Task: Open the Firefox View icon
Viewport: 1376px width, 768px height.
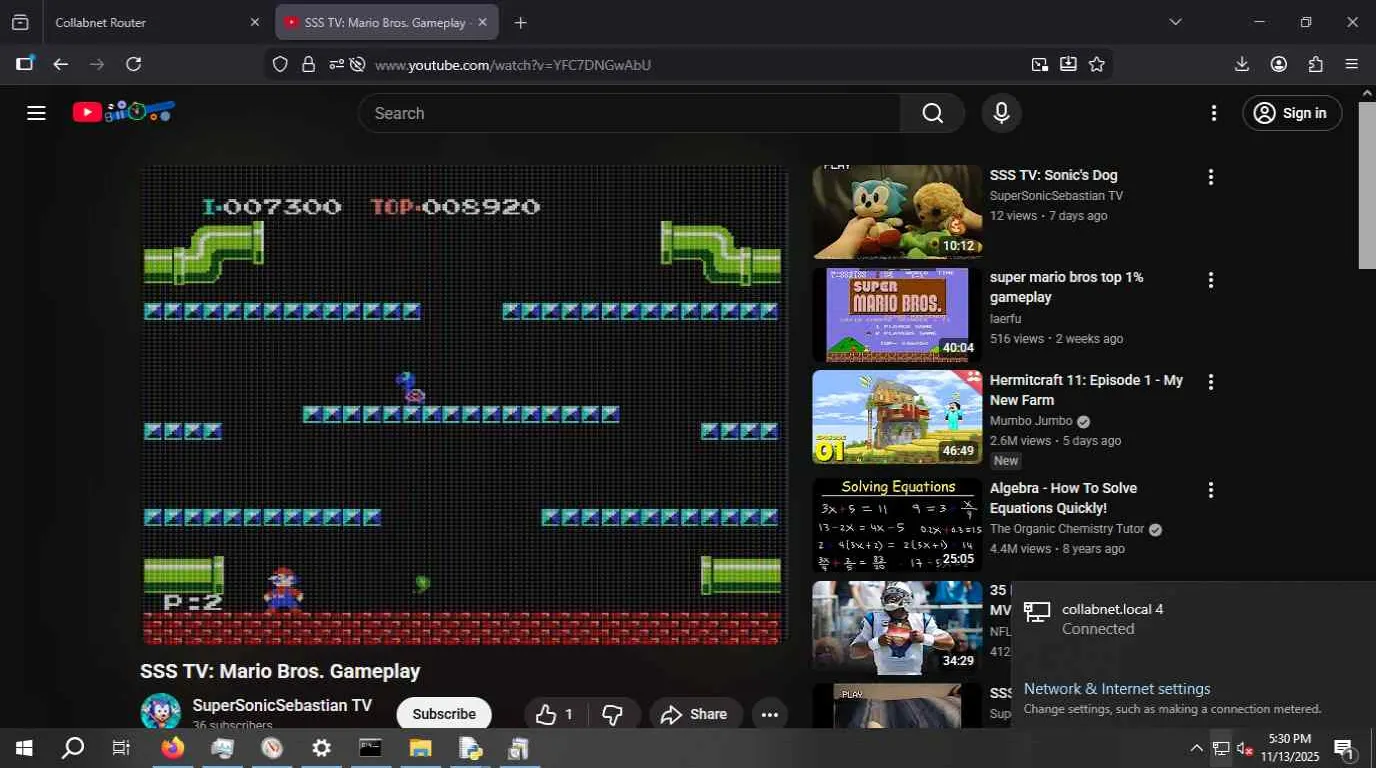Action: (20, 22)
